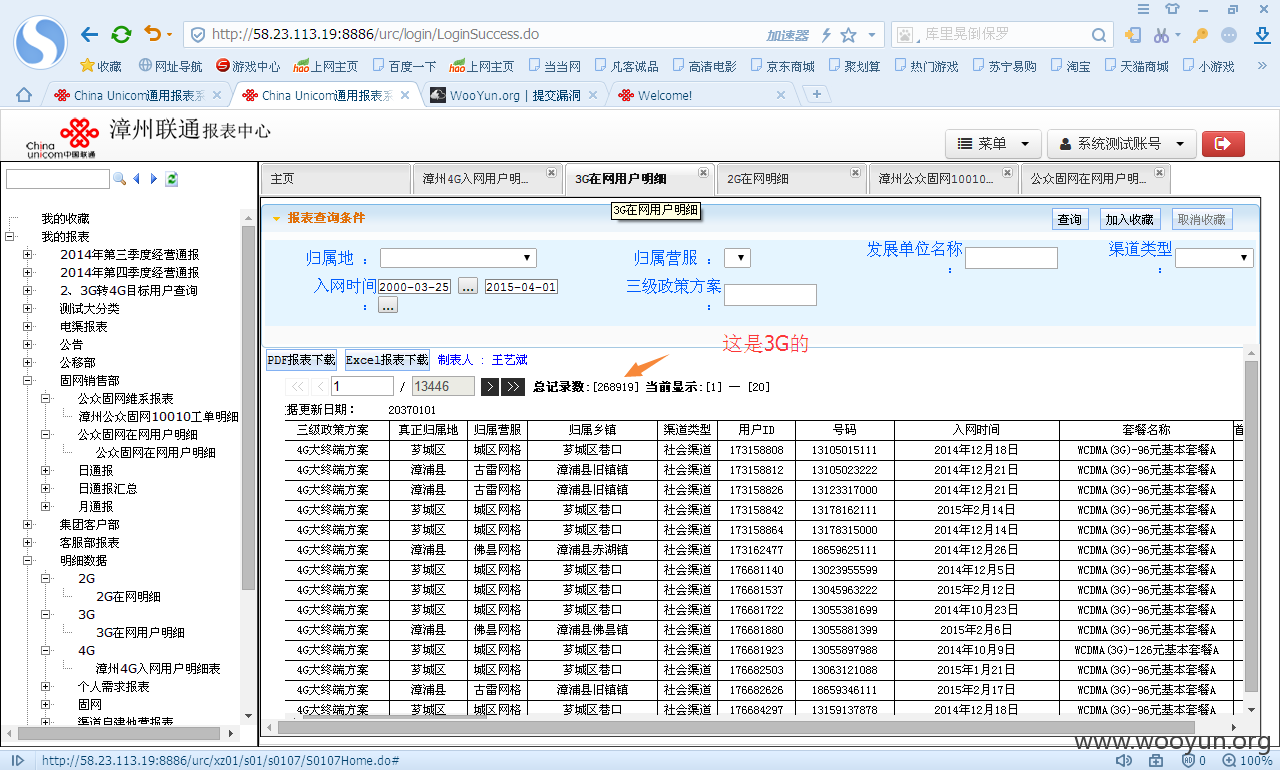Download the report via Excel报表下载
The width and height of the screenshot is (1280, 770).
pyautogui.click(x=387, y=360)
